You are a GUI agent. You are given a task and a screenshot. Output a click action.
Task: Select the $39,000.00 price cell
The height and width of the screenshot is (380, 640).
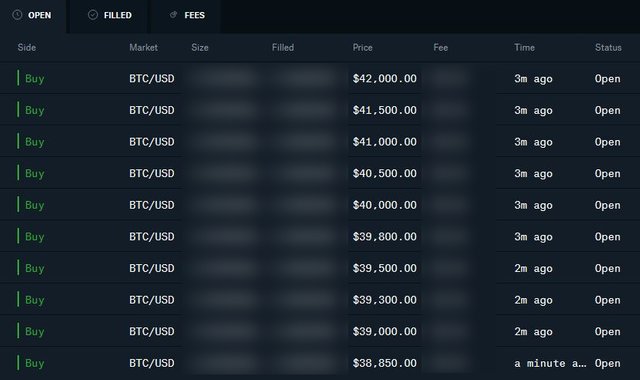point(384,331)
